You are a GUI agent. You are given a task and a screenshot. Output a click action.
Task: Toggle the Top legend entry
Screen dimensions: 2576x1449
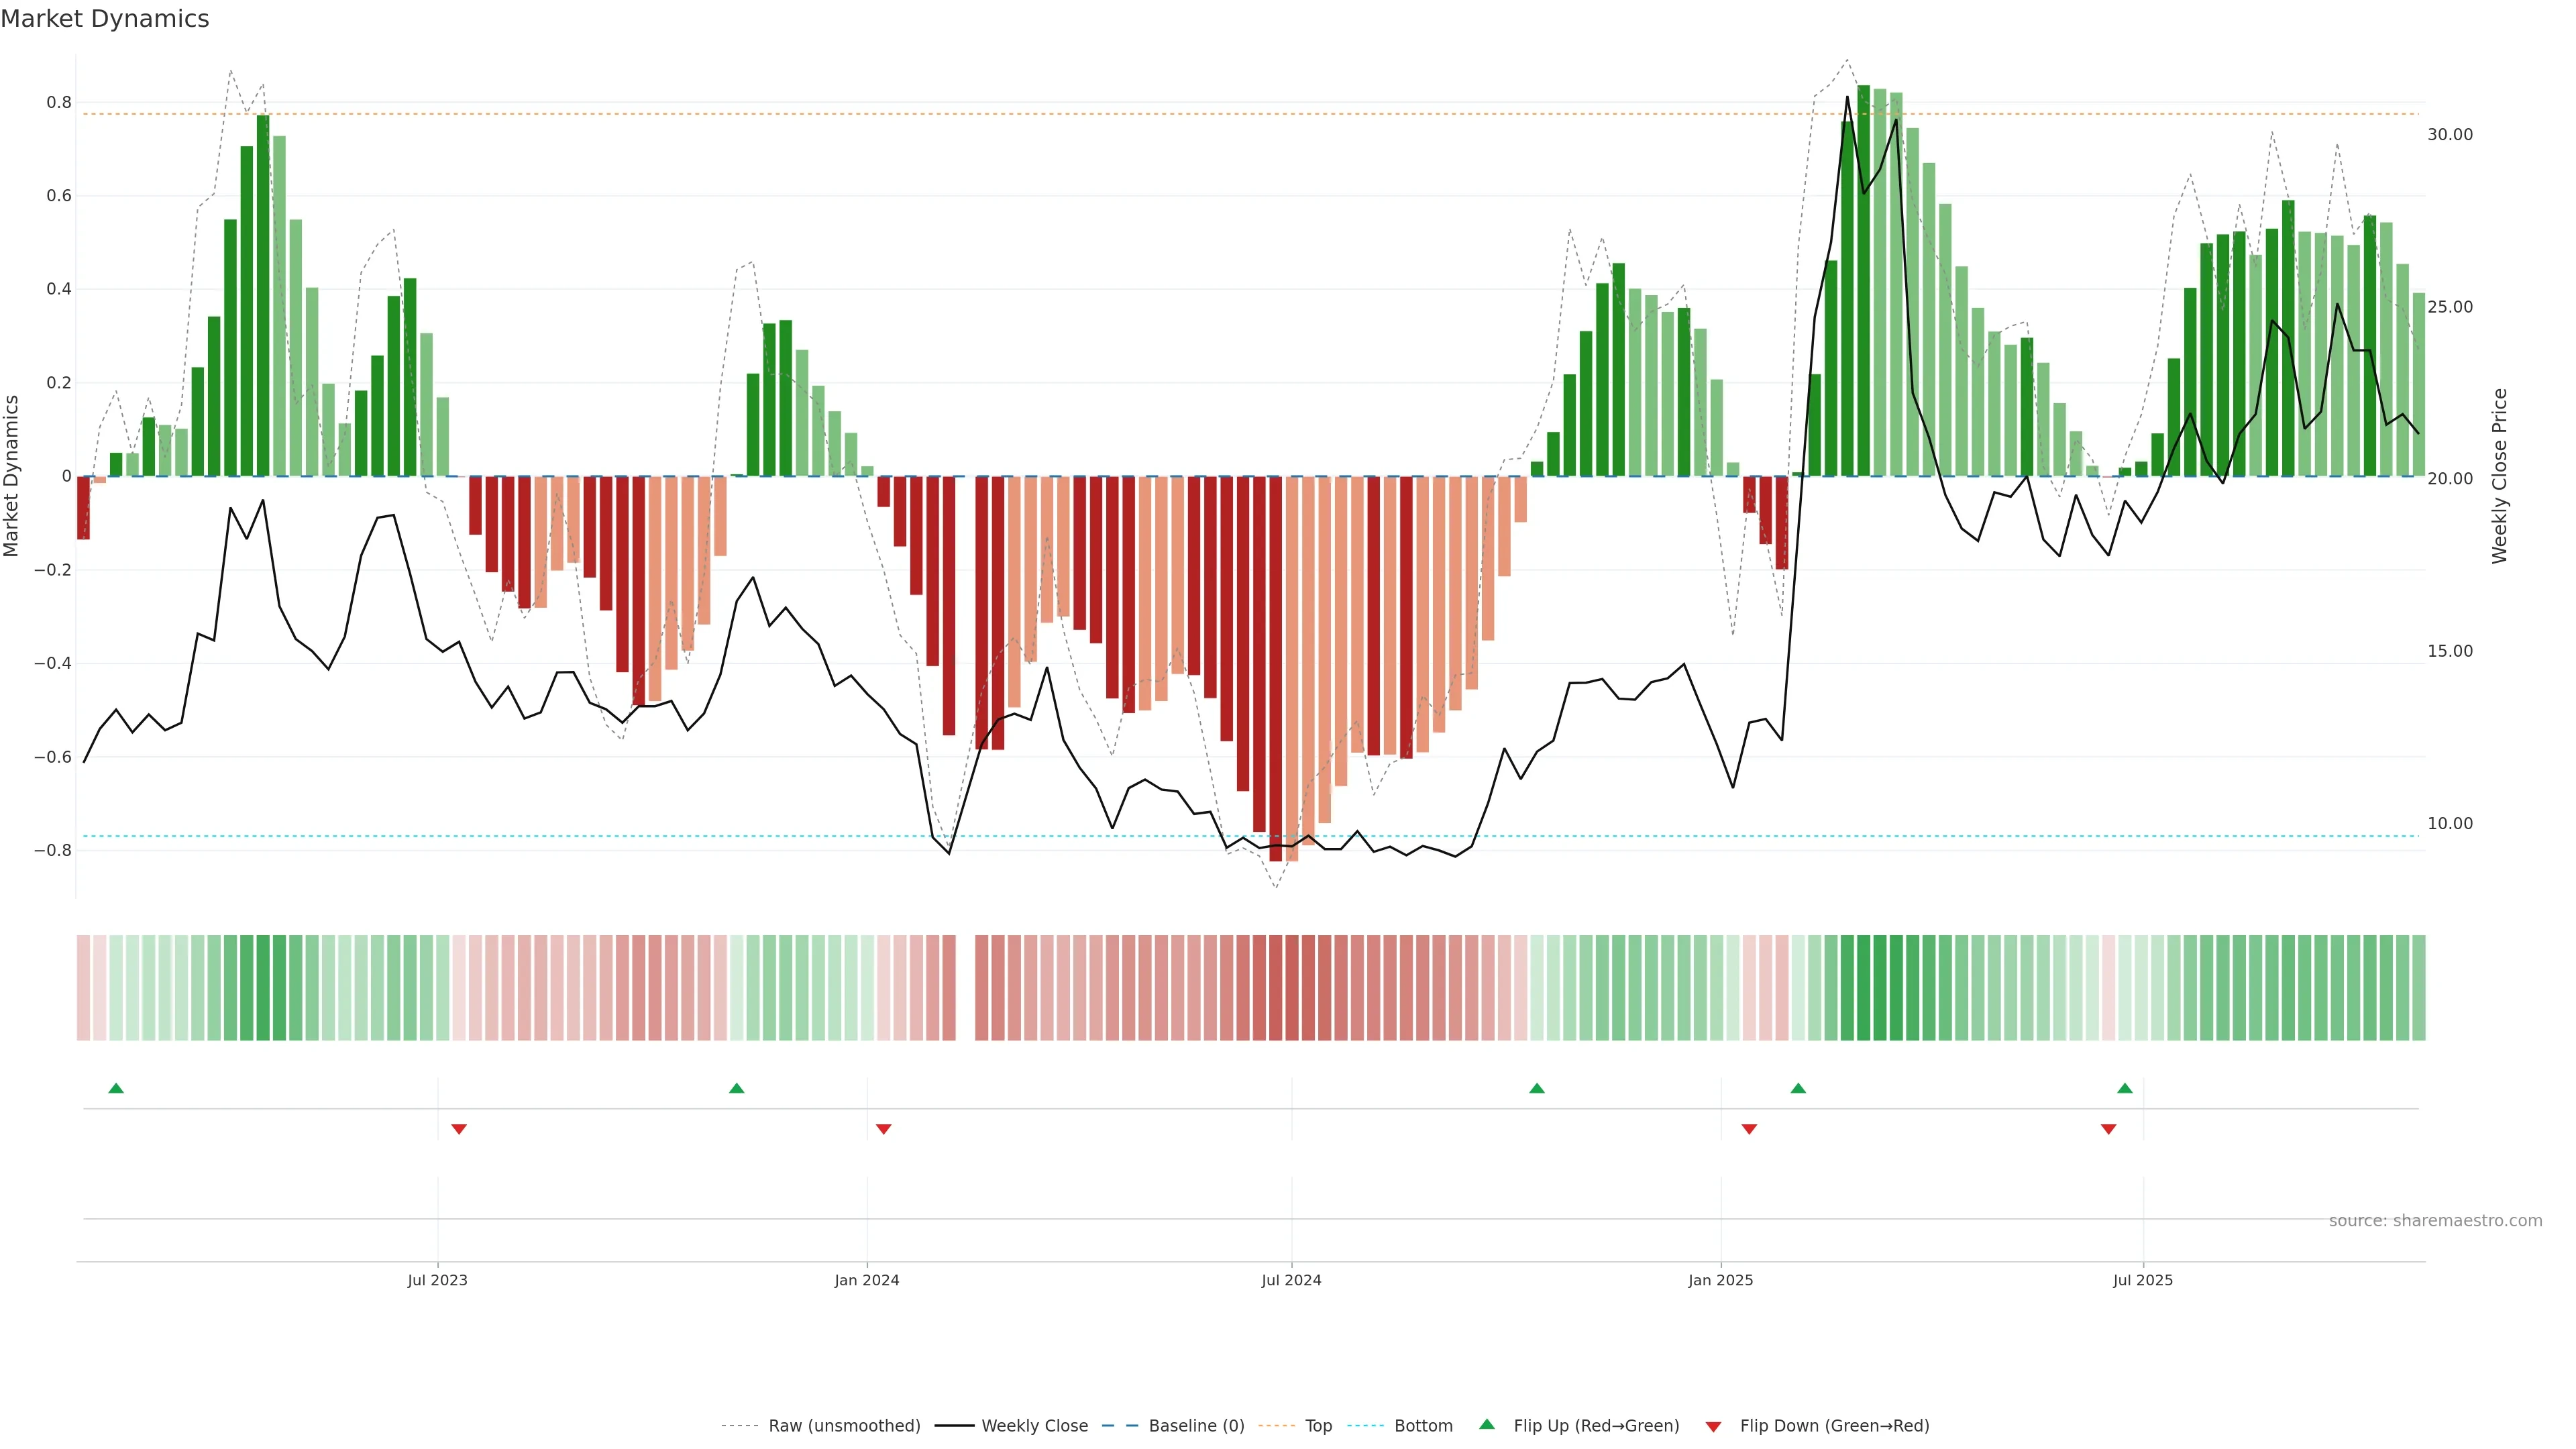tap(1318, 1426)
